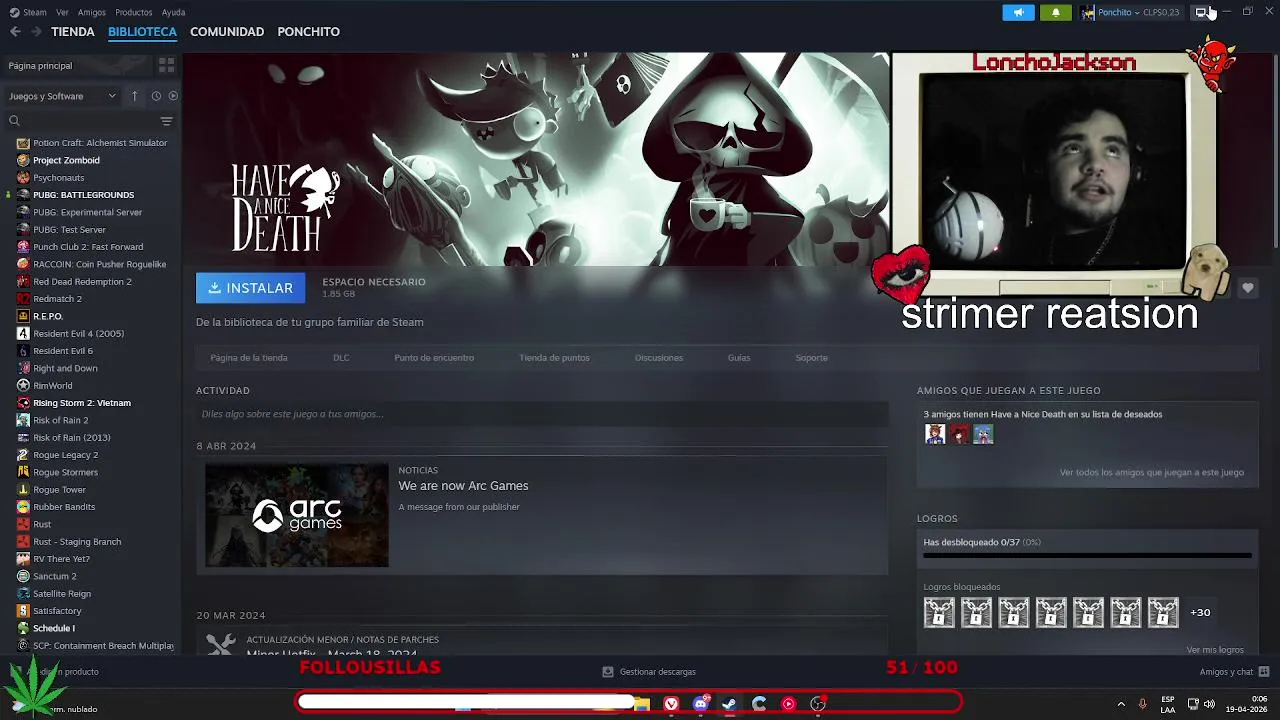Screen dimensions: 1280x720
Task: Open Página de la tienda link
Action: [x=249, y=358]
